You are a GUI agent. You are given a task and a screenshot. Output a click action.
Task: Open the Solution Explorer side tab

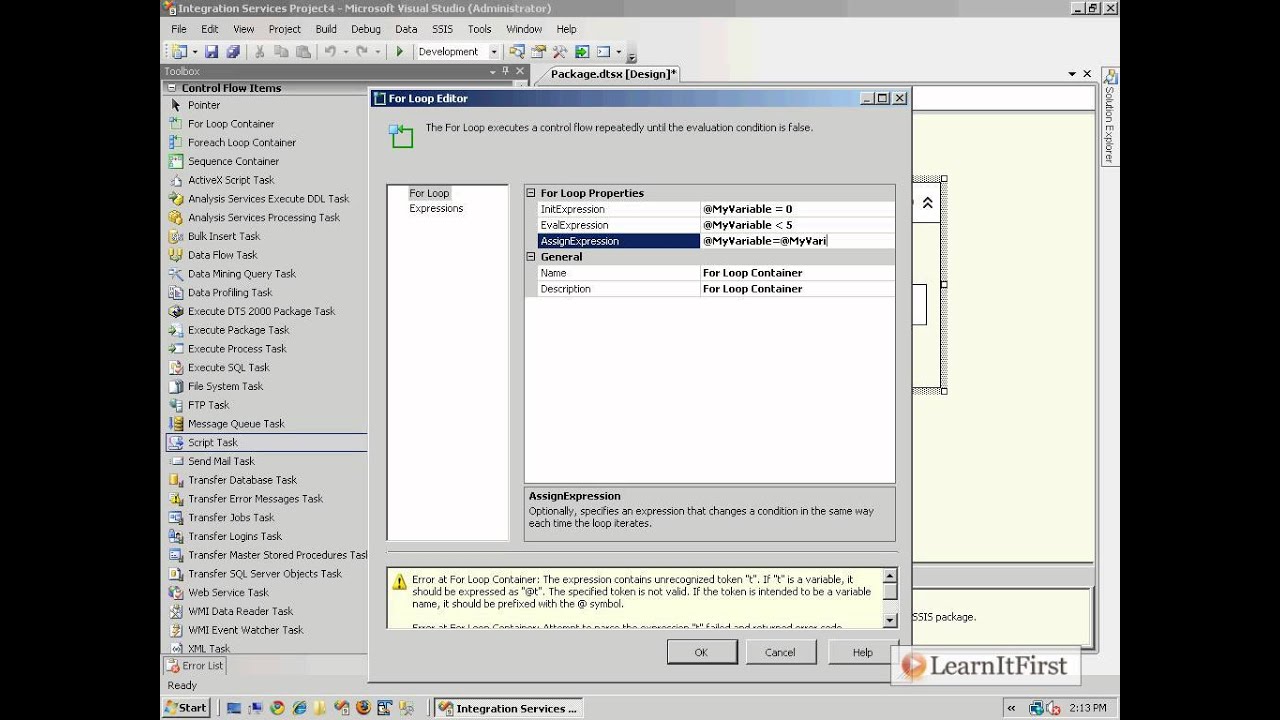tap(1109, 116)
